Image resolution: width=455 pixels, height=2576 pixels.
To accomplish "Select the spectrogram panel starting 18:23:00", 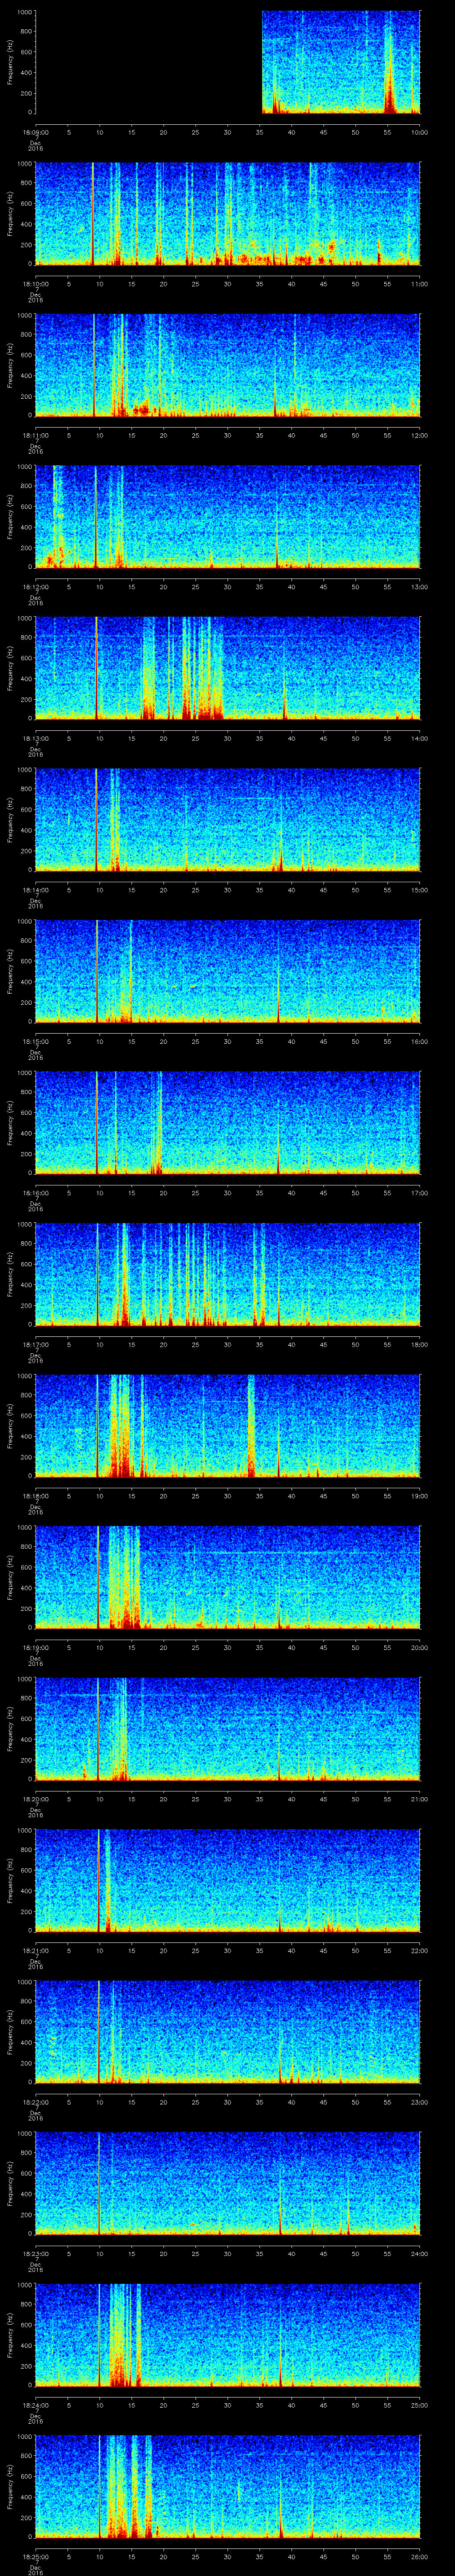I will pyautogui.click(x=228, y=2183).
